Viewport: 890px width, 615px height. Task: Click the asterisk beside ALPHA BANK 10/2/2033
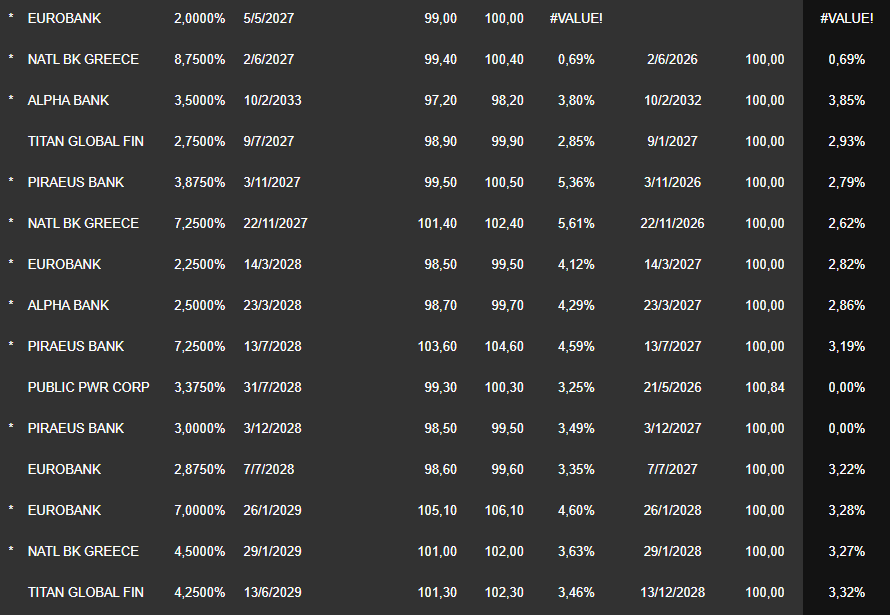[11, 98]
